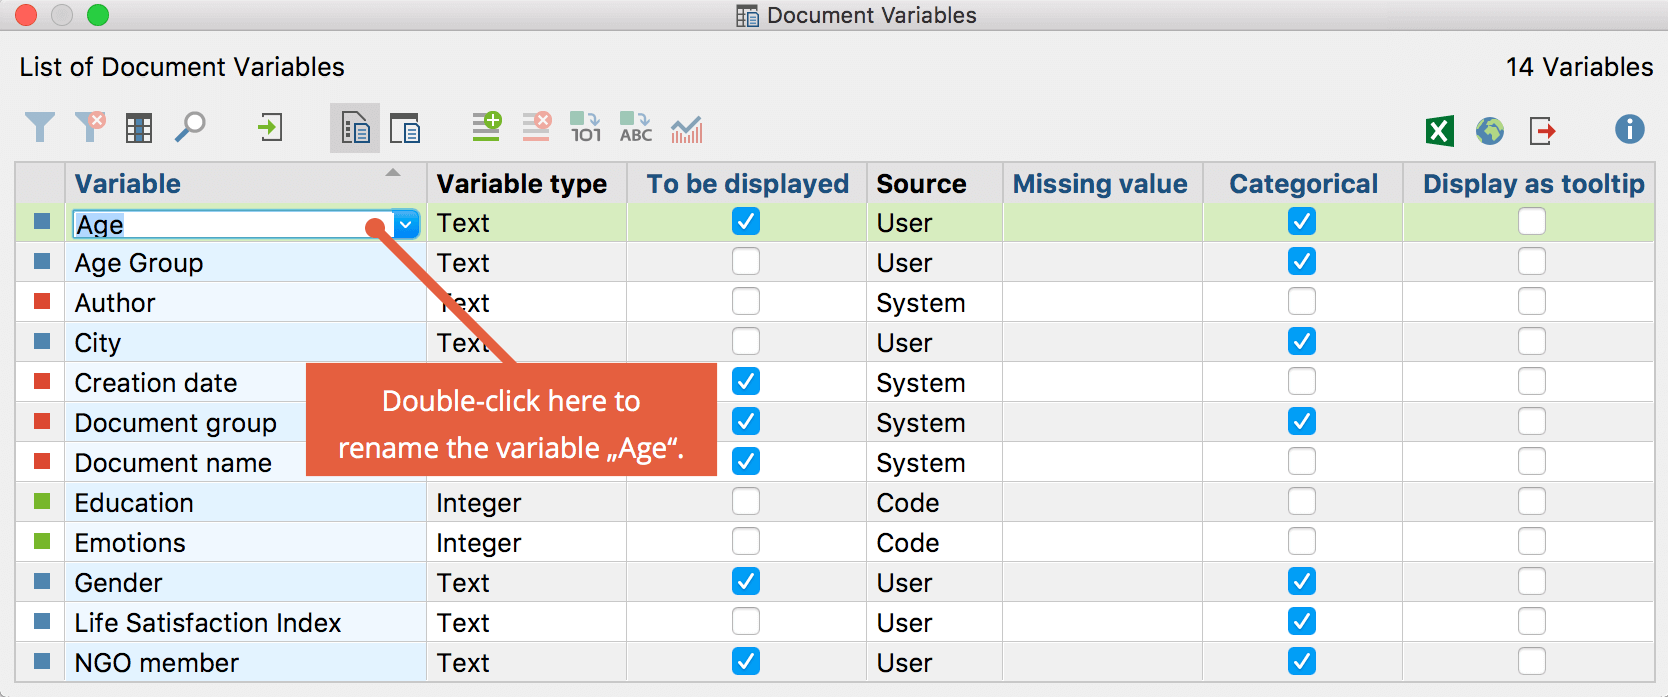
Task: Uncheck To be displayed for Age
Action: (746, 221)
